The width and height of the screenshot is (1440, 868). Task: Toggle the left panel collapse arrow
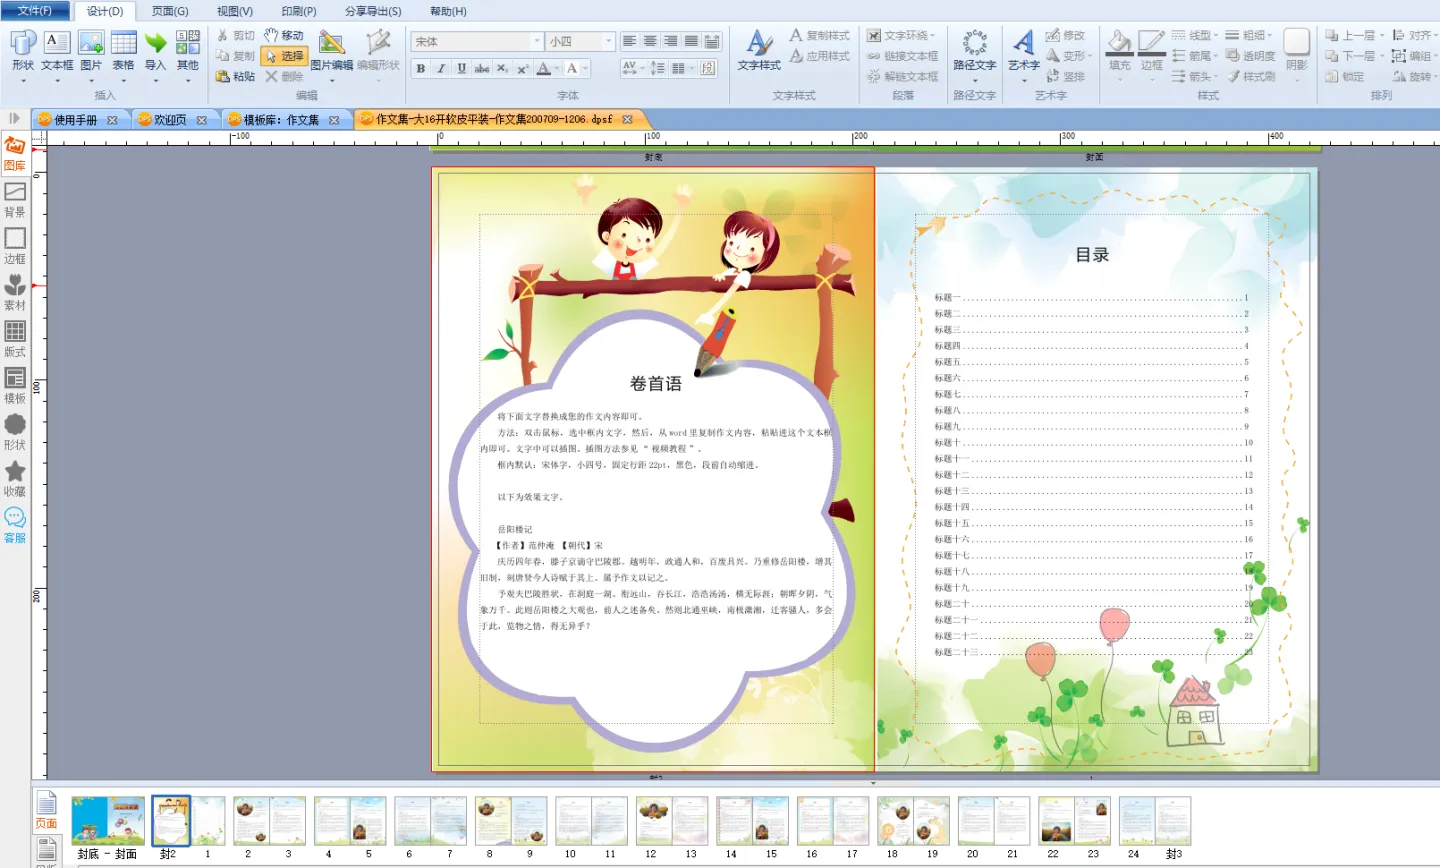pyautogui.click(x=15, y=118)
